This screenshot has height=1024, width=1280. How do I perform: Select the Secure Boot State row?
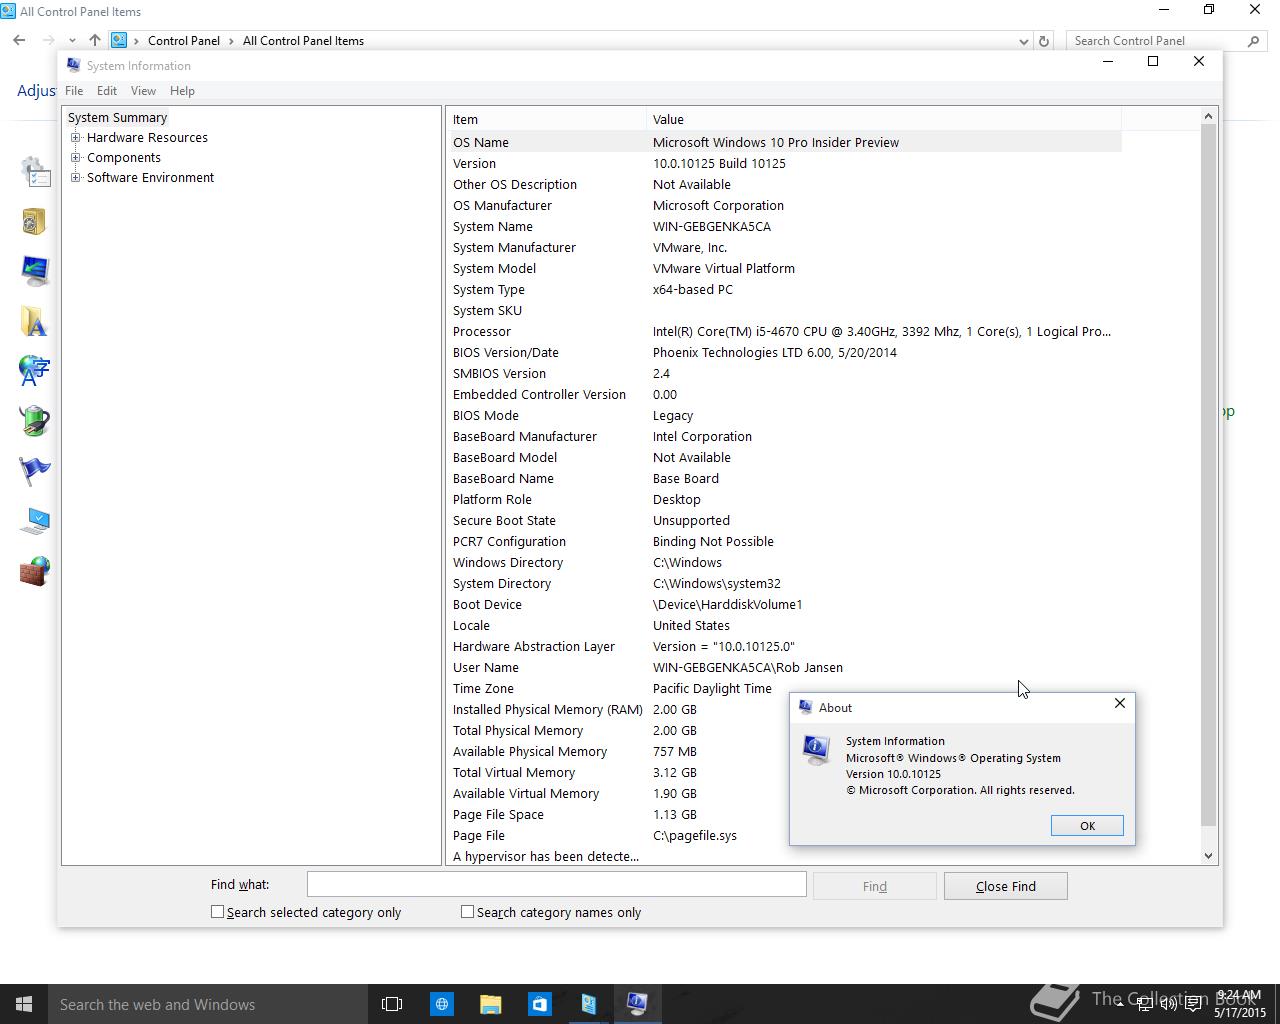[x=784, y=520]
